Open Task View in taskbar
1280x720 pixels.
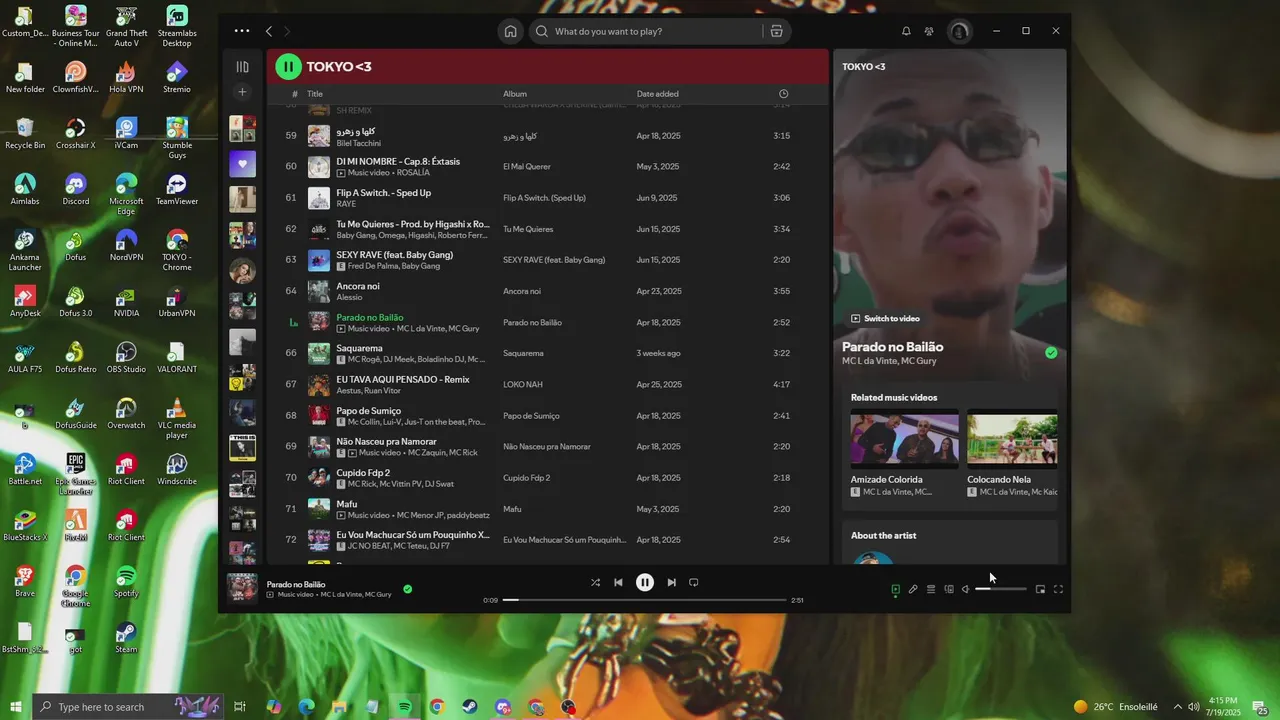240,707
